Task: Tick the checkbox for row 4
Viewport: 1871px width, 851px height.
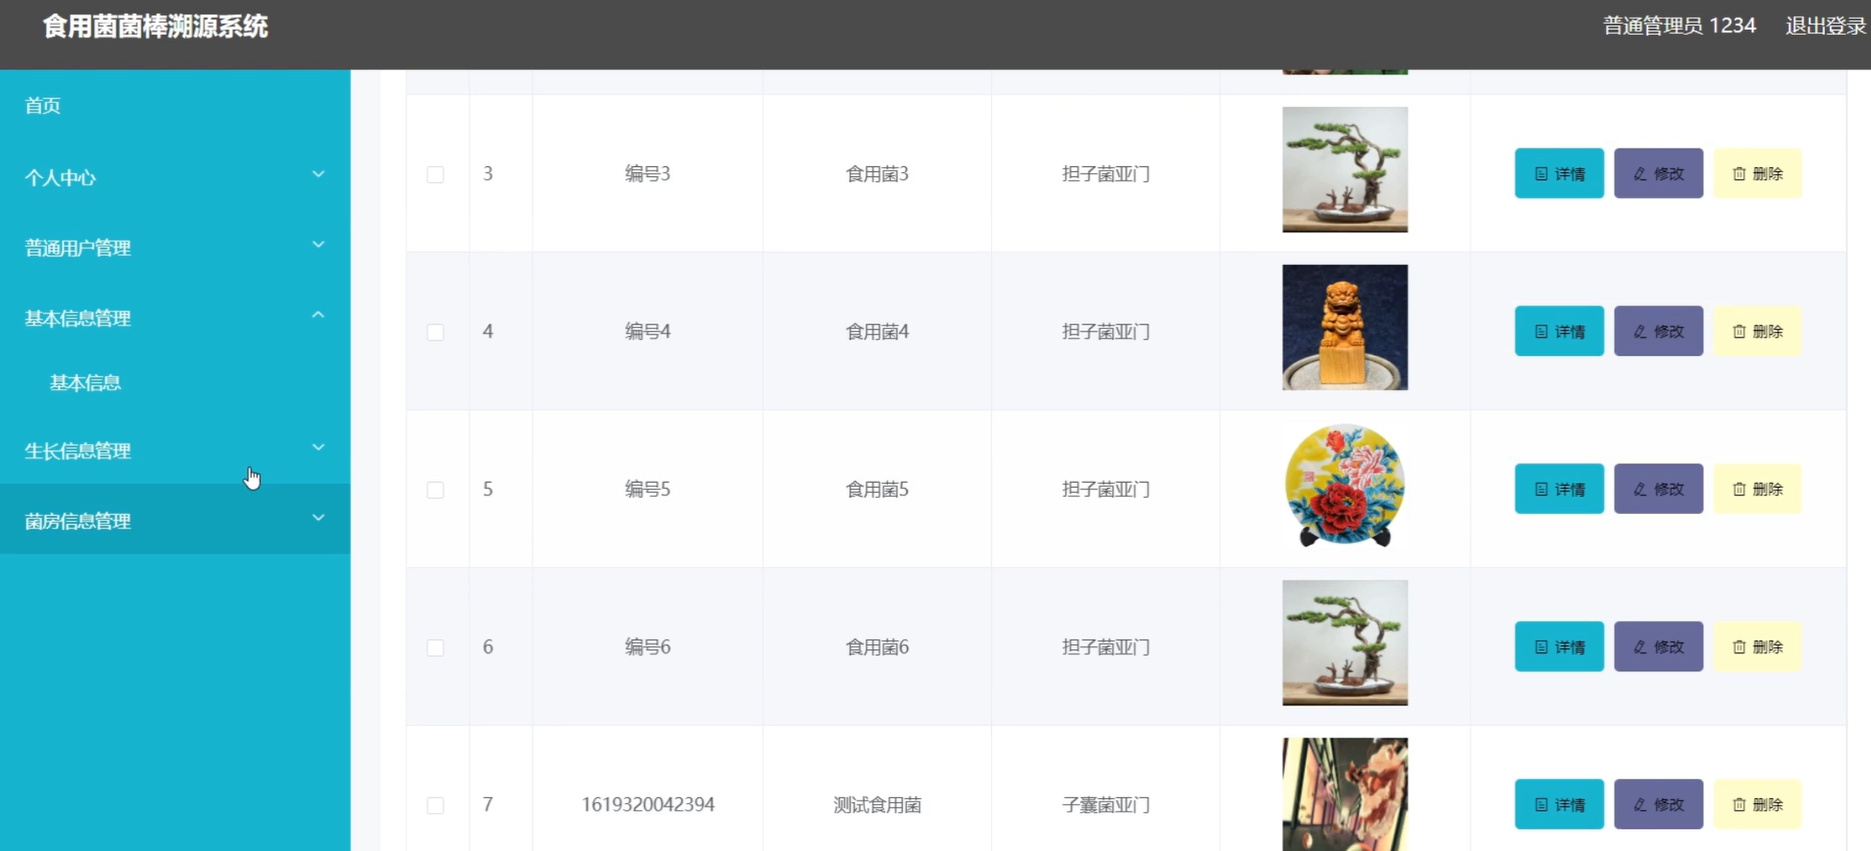Action: tap(435, 332)
